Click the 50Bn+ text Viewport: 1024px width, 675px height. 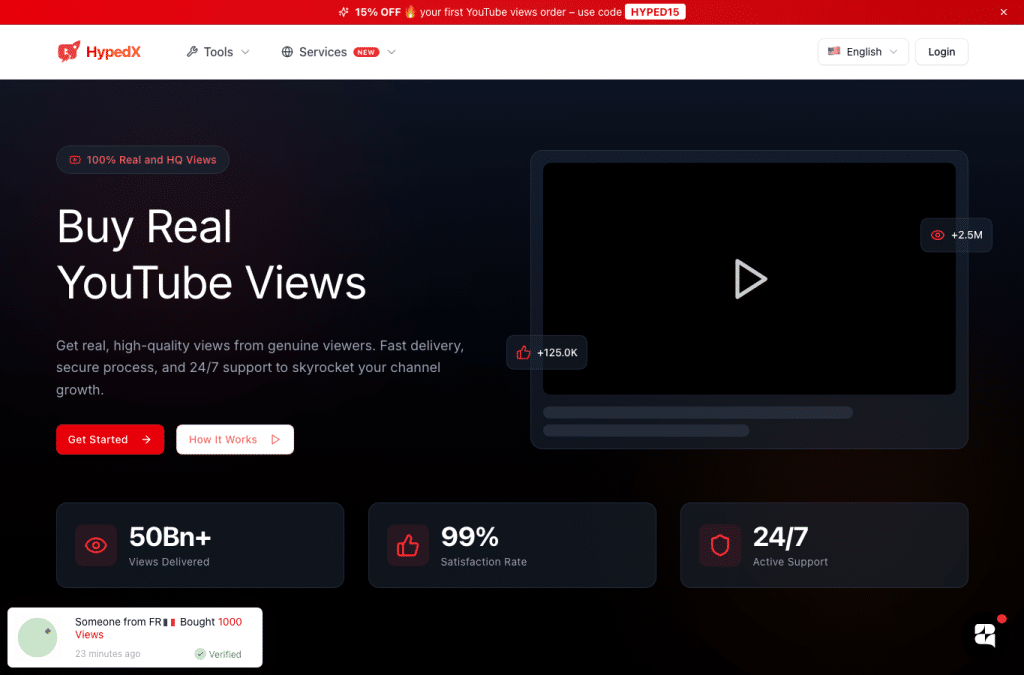click(170, 537)
